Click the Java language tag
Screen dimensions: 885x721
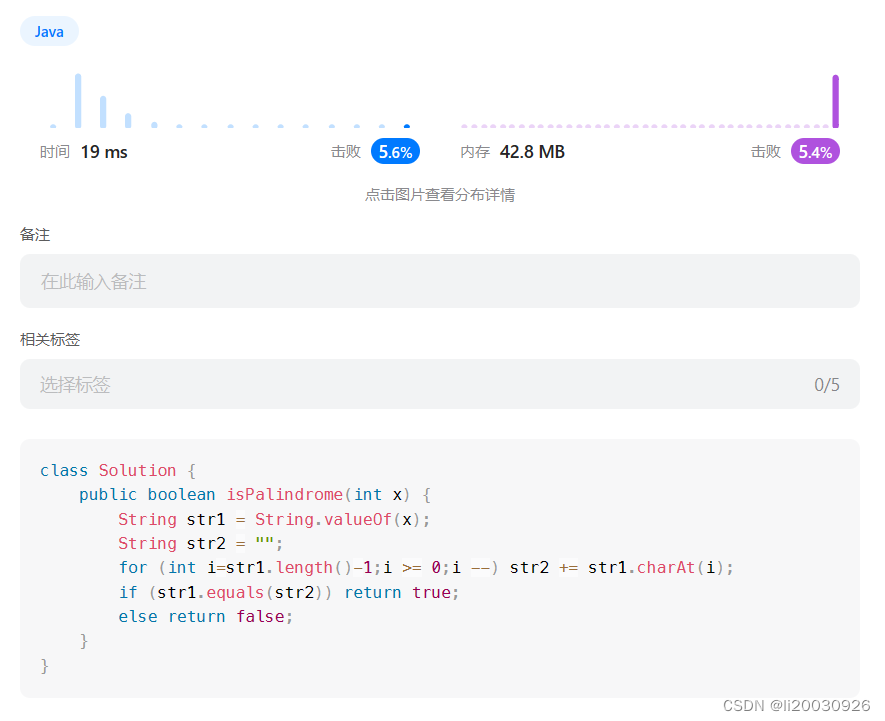[x=49, y=32]
